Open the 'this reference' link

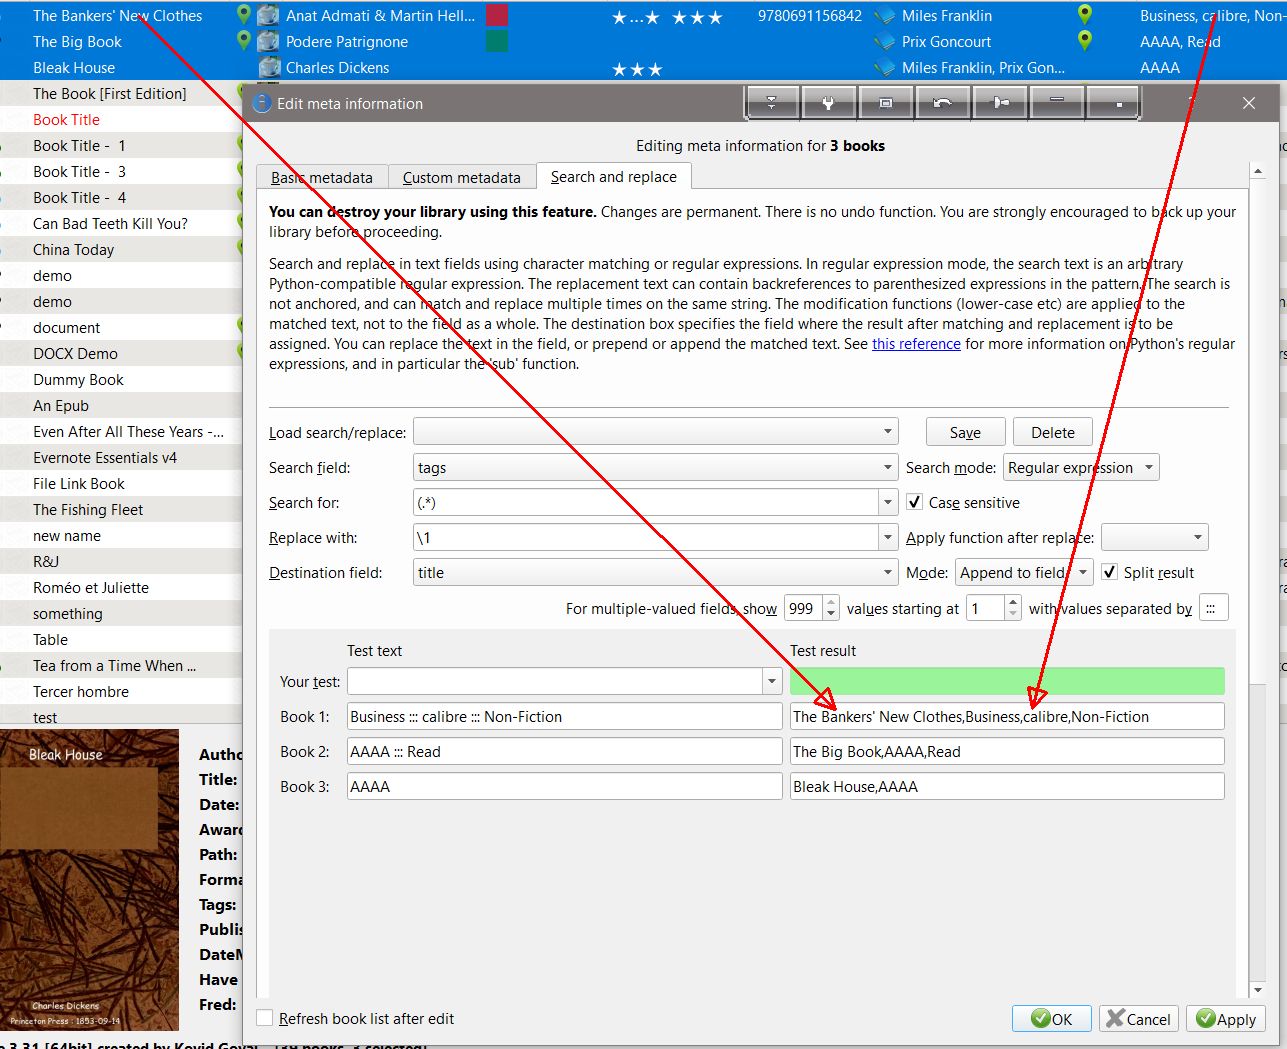(x=916, y=343)
